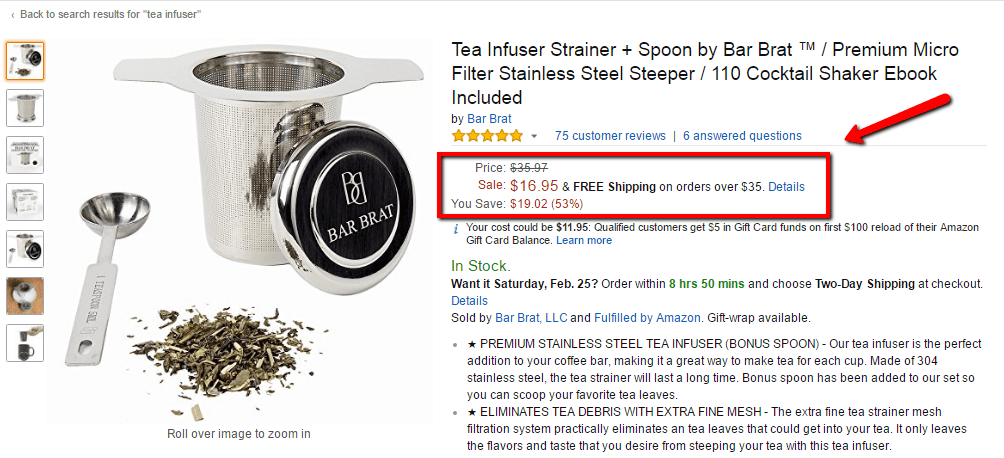
Task: Click the blue info icon beside gift card offer
Action: pyautogui.click(x=457, y=229)
